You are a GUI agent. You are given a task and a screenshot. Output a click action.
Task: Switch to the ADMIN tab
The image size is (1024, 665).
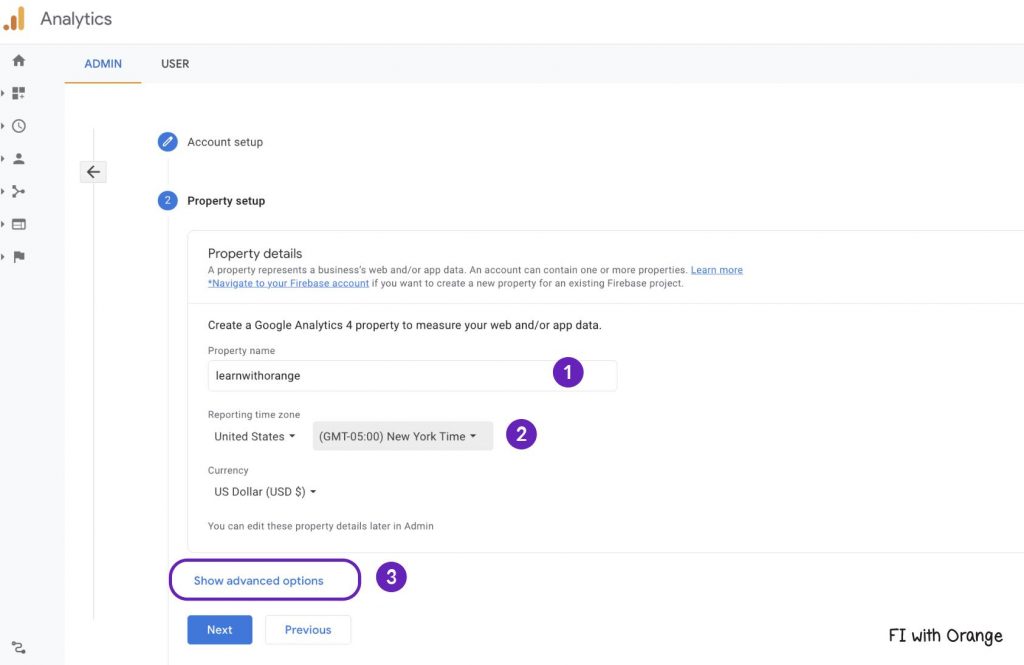[x=103, y=63]
